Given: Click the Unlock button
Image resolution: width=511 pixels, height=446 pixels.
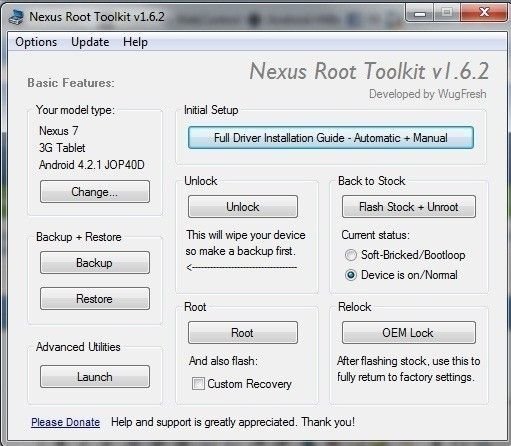Looking at the screenshot, I should [x=243, y=207].
